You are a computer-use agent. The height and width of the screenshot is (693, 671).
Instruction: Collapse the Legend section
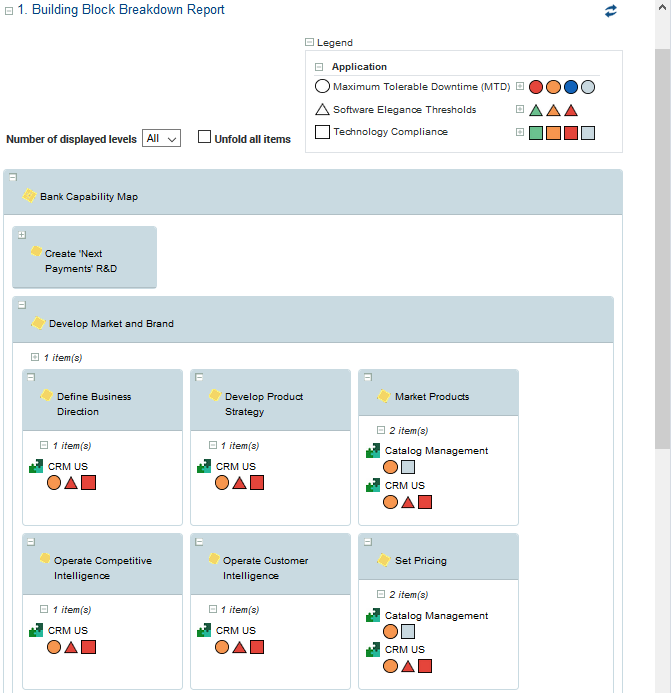[x=309, y=42]
